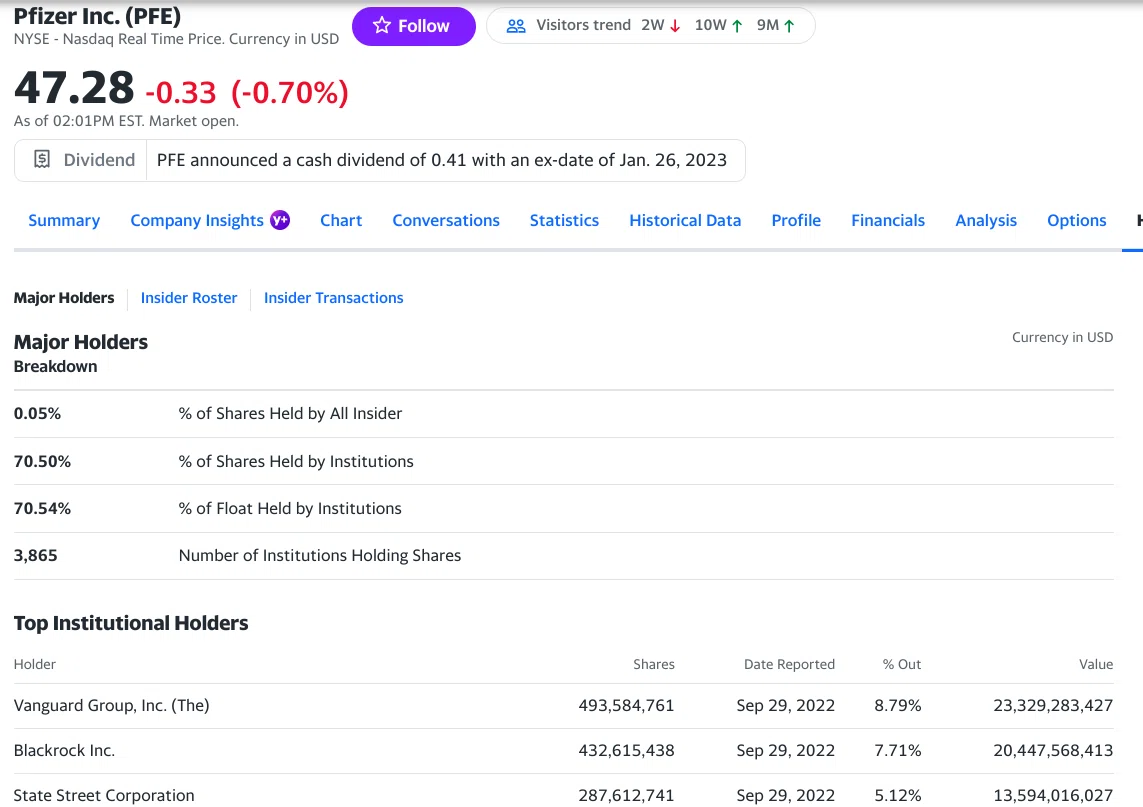Open the Summary tab

pos(64,220)
